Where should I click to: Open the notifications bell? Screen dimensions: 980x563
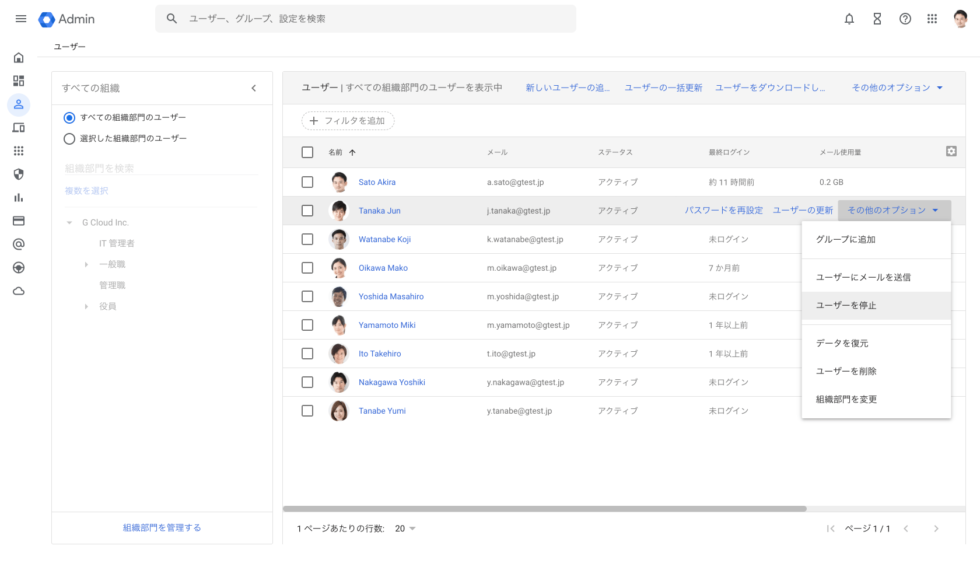[849, 19]
